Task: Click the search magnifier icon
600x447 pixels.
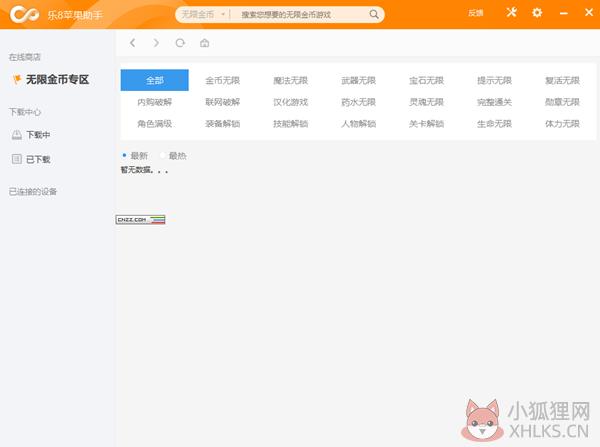Action: [374, 15]
